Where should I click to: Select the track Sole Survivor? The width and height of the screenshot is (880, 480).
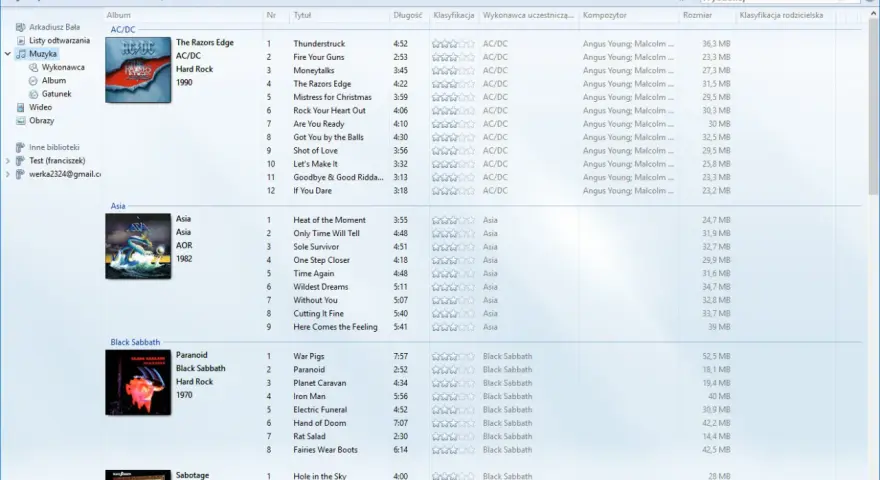316,247
